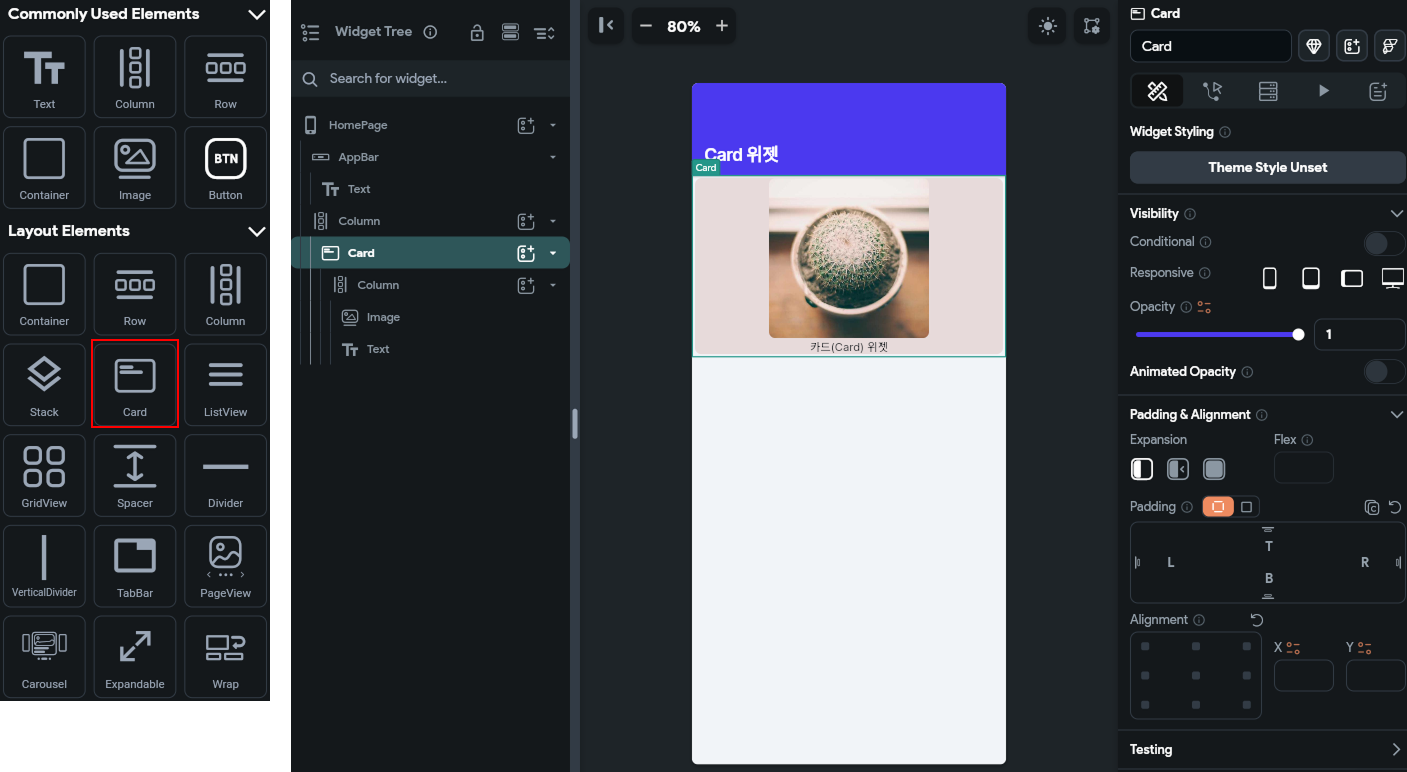The image size is (1407, 772).
Task: Collapse the Padding & Alignment section
Action: pos(1397,415)
